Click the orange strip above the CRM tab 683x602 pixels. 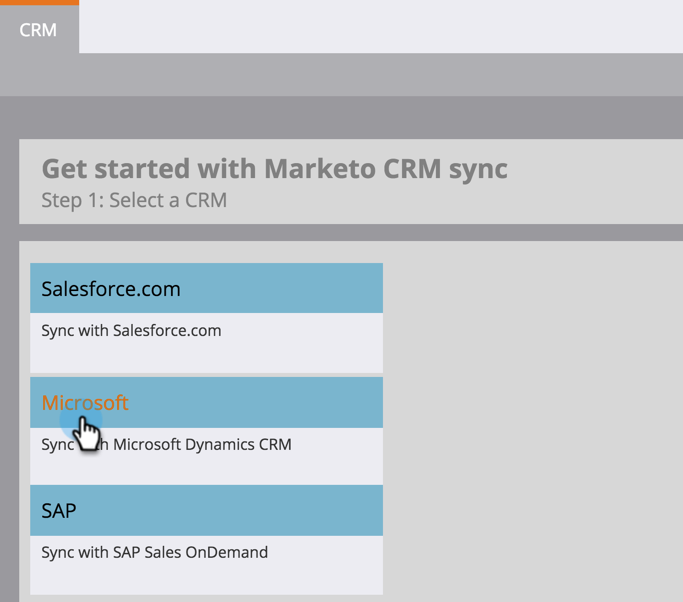[38, 3]
